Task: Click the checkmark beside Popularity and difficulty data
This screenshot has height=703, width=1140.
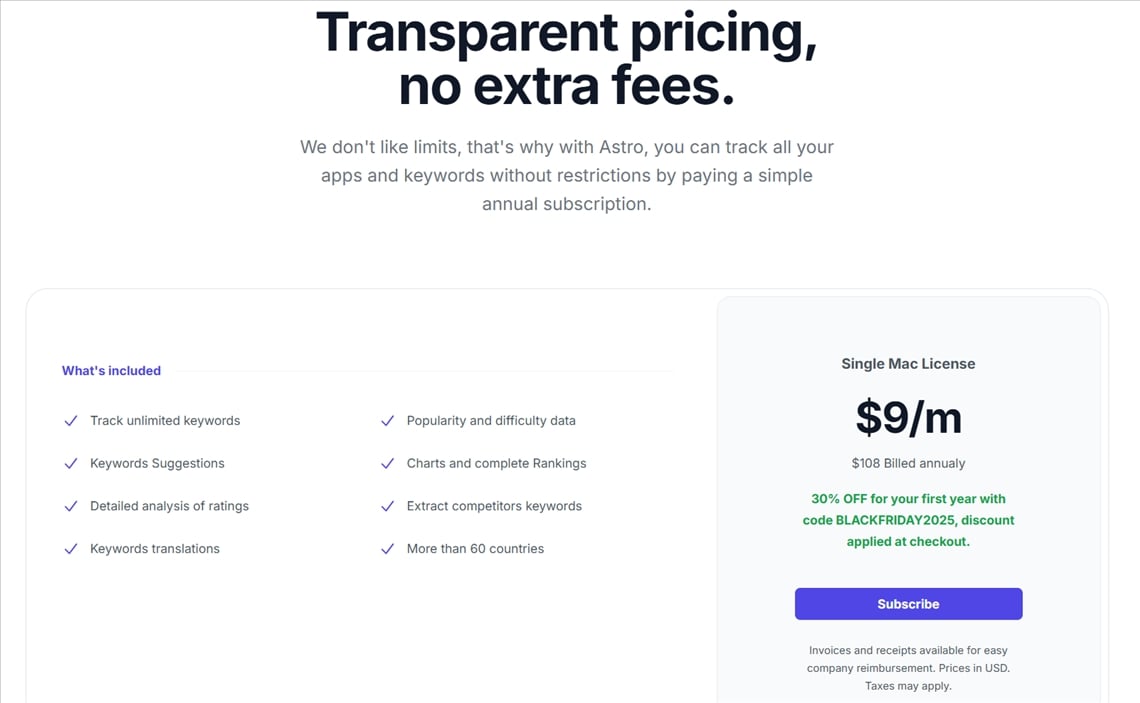Action: [x=387, y=421]
